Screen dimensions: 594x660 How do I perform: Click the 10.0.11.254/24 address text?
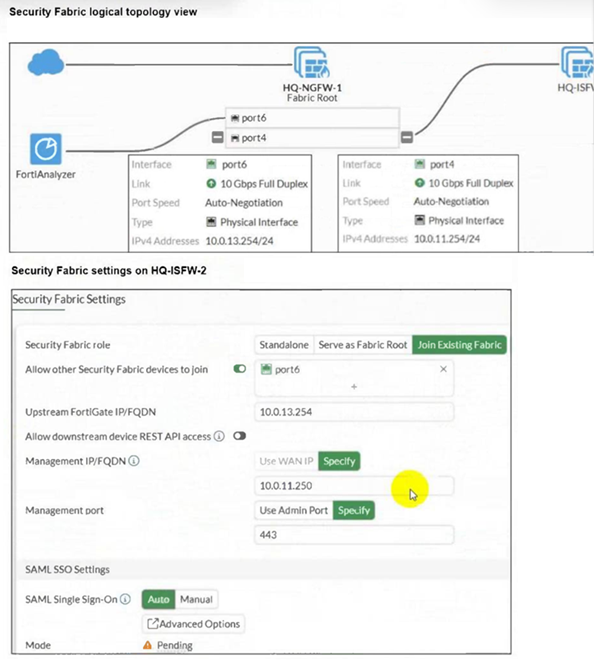tap(447, 239)
